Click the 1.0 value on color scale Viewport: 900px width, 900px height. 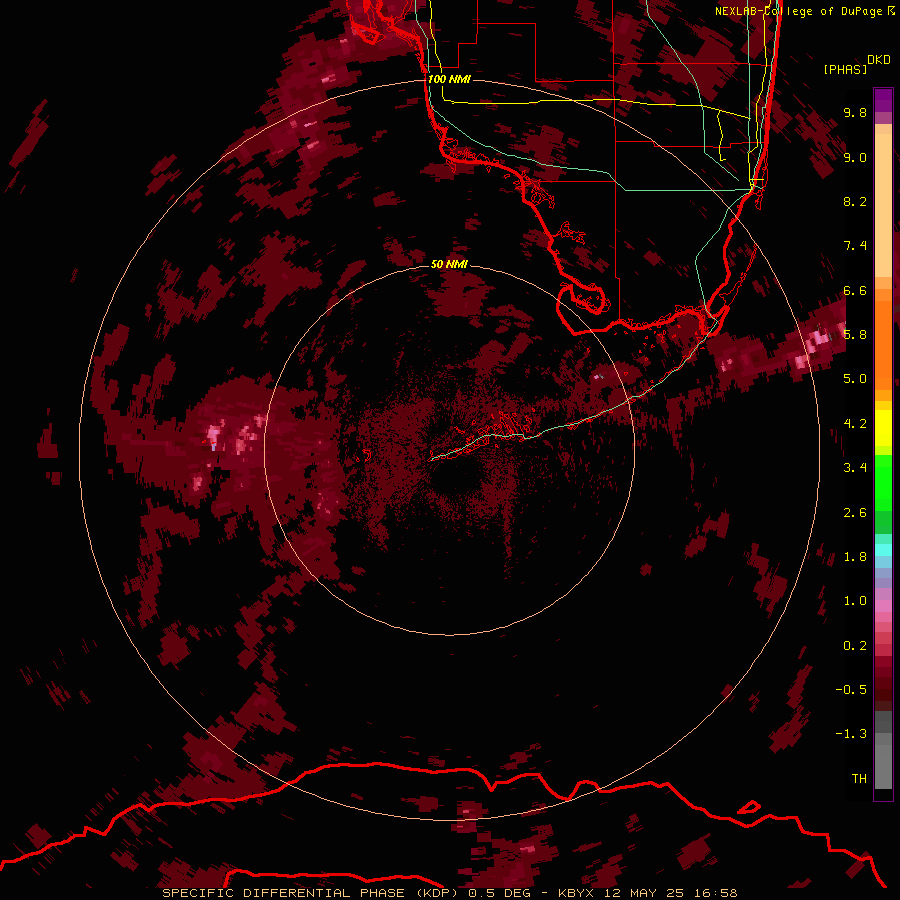[855, 601]
